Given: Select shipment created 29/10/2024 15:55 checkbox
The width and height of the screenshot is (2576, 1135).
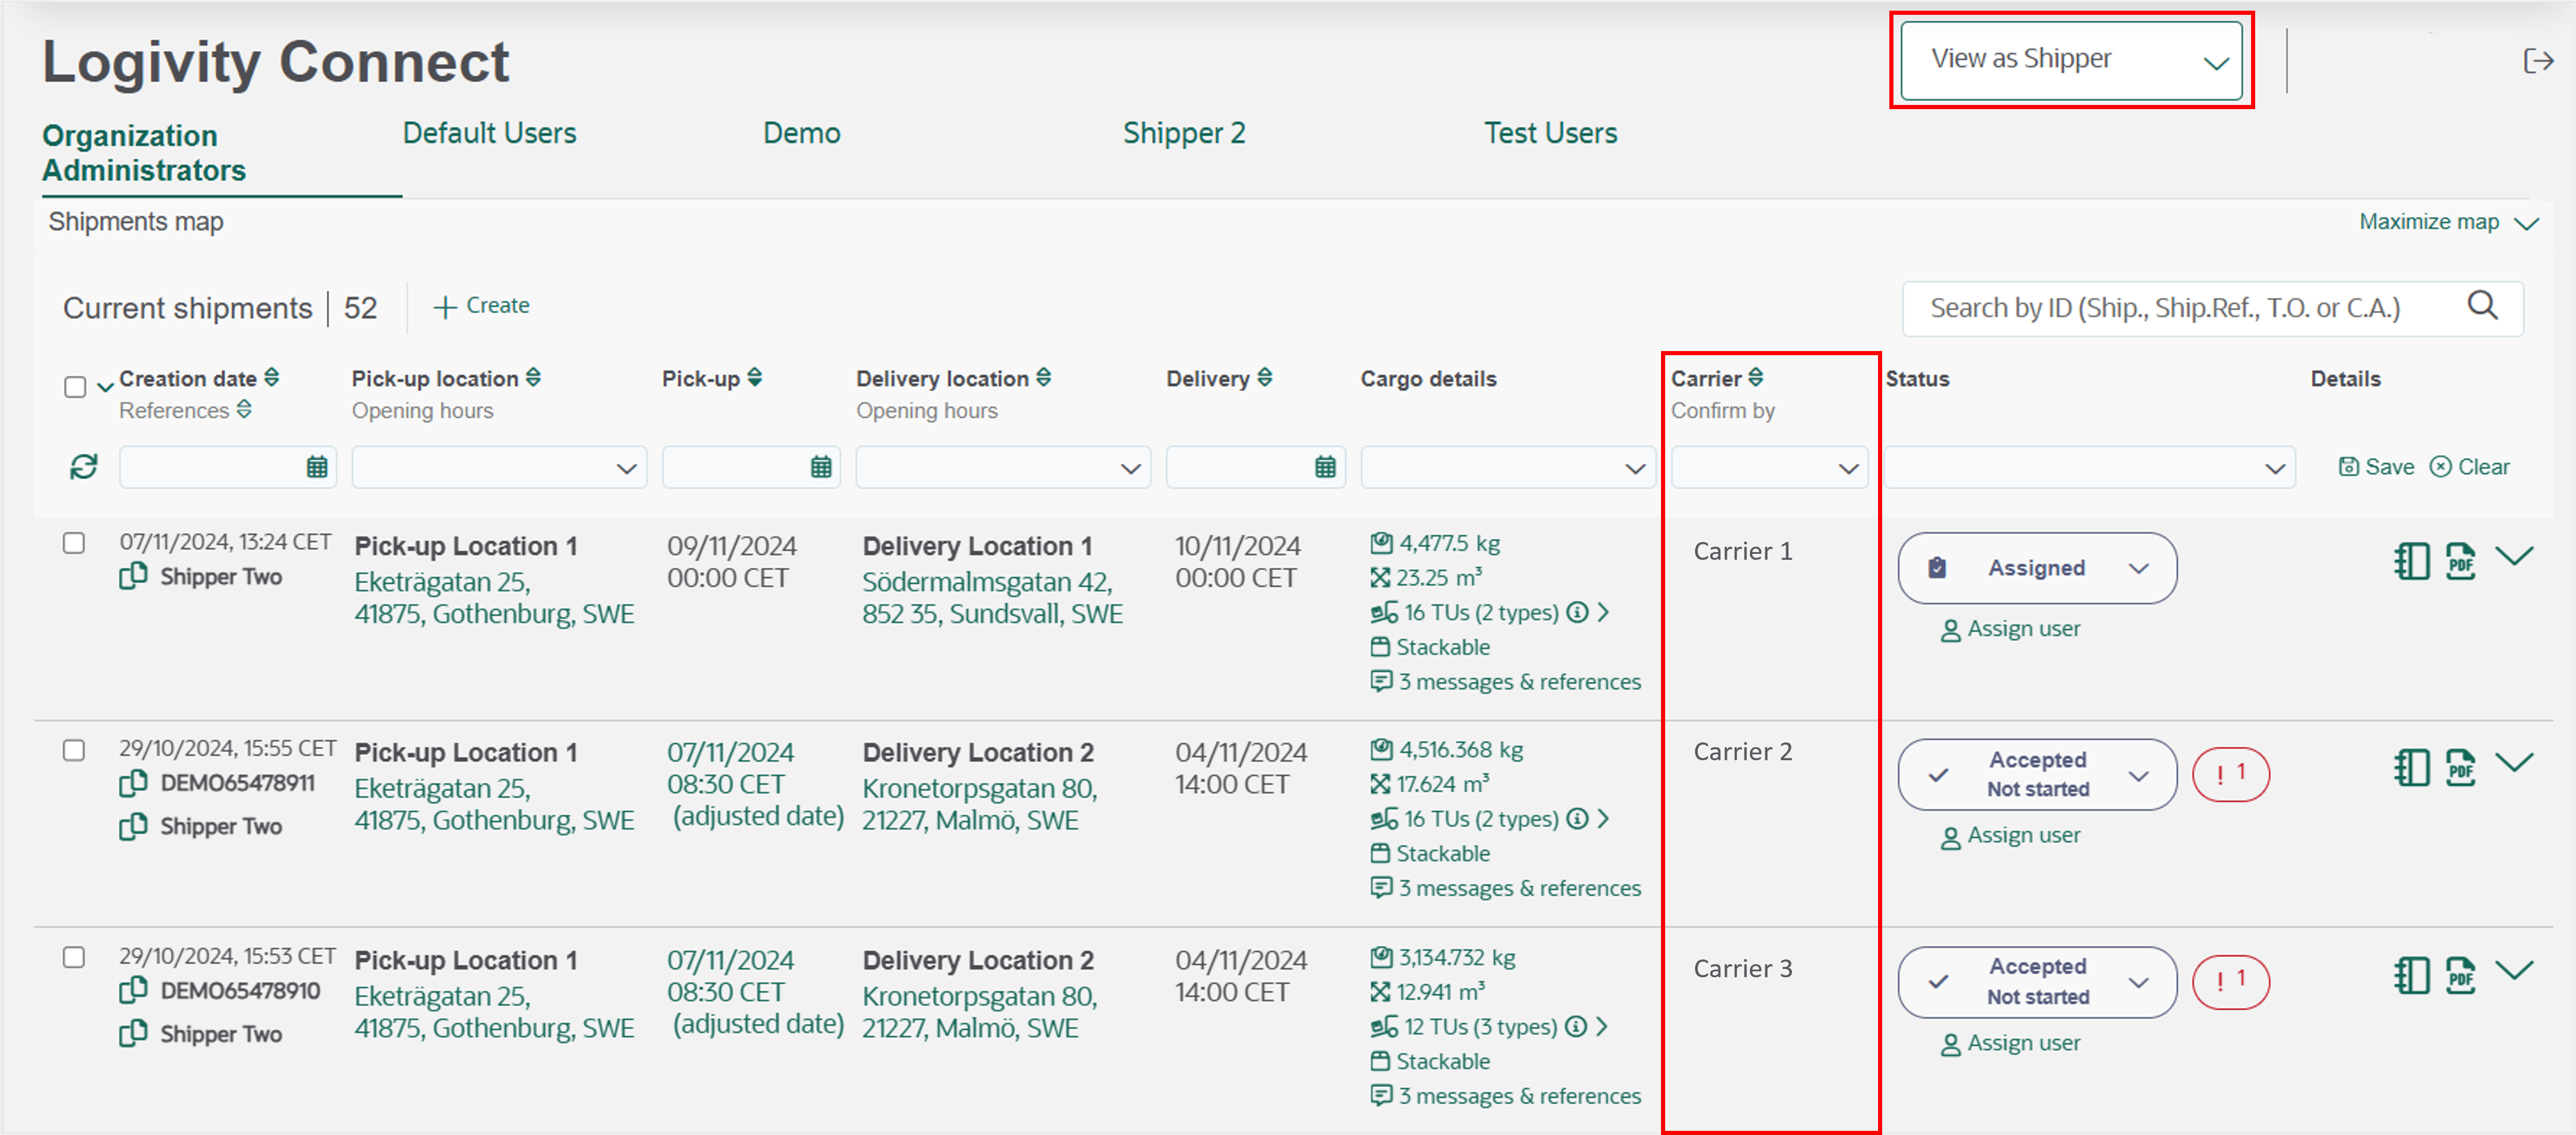Looking at the screenshot, I should (x=74, y=750).
